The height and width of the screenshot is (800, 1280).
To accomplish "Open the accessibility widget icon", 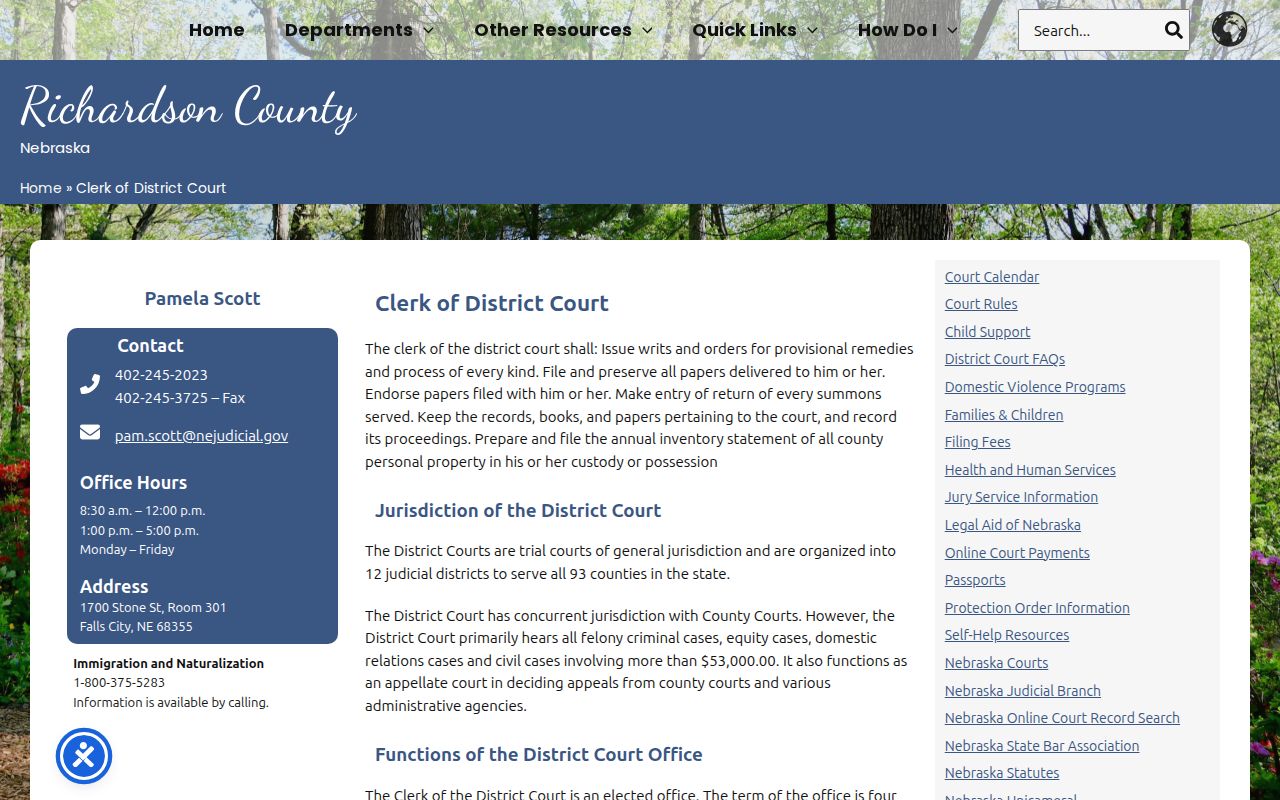I will click(84, 756).
